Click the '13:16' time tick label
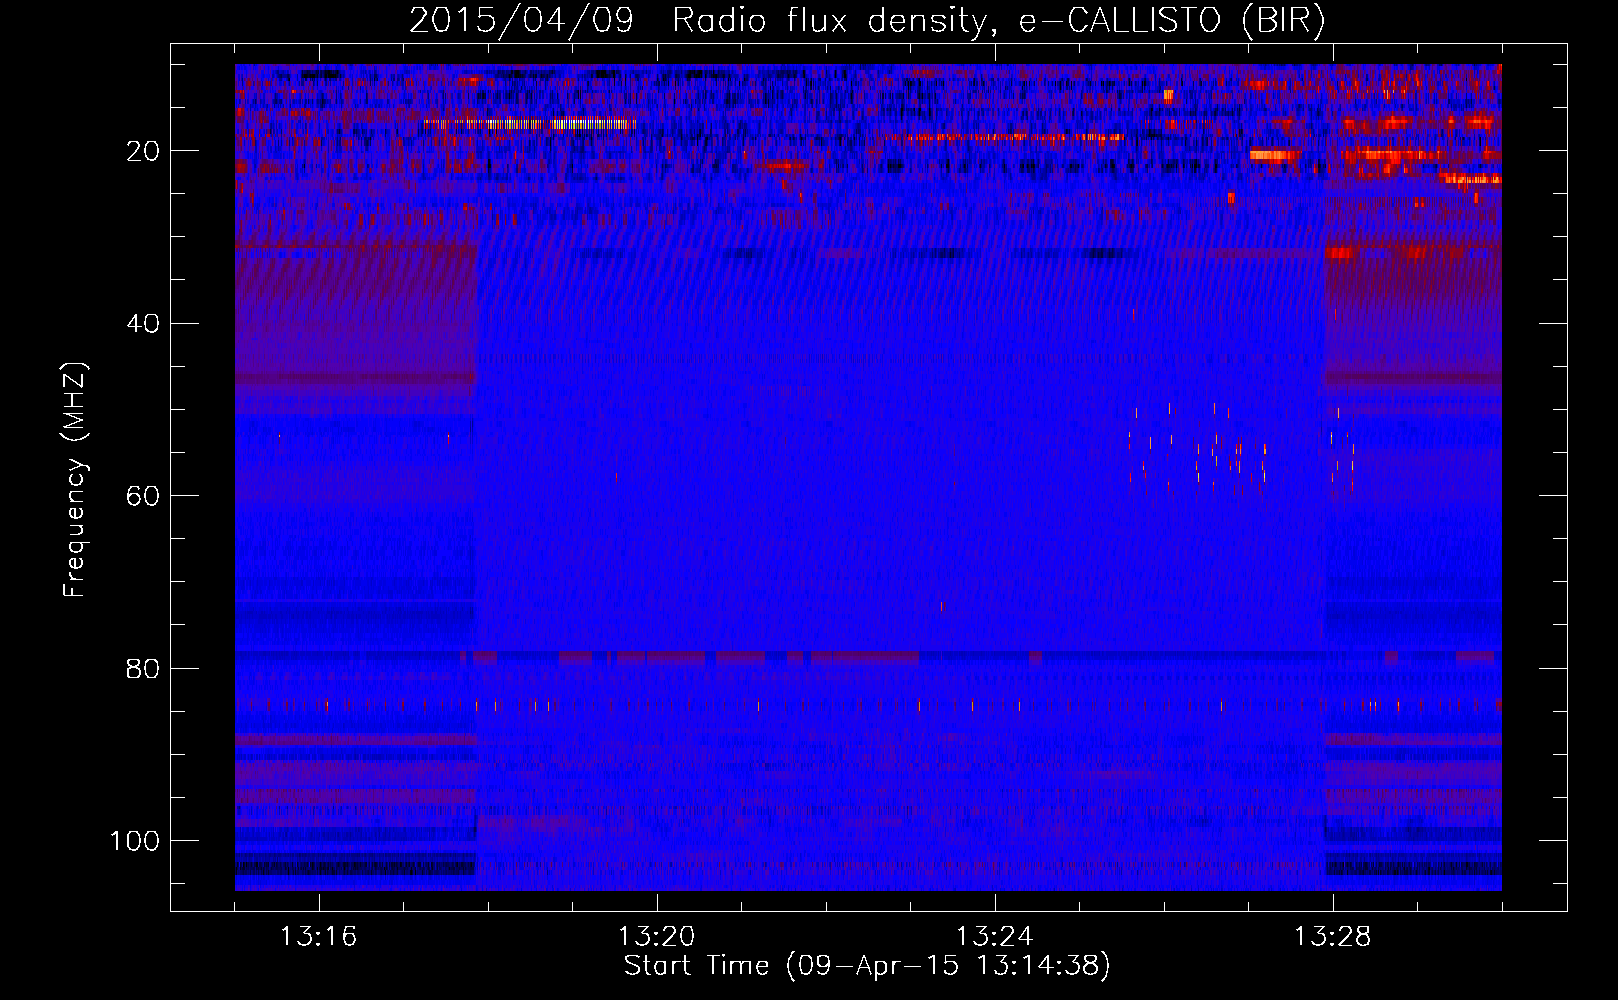The height and width of the screenshot is (1000, 1618). pos(318,937)
